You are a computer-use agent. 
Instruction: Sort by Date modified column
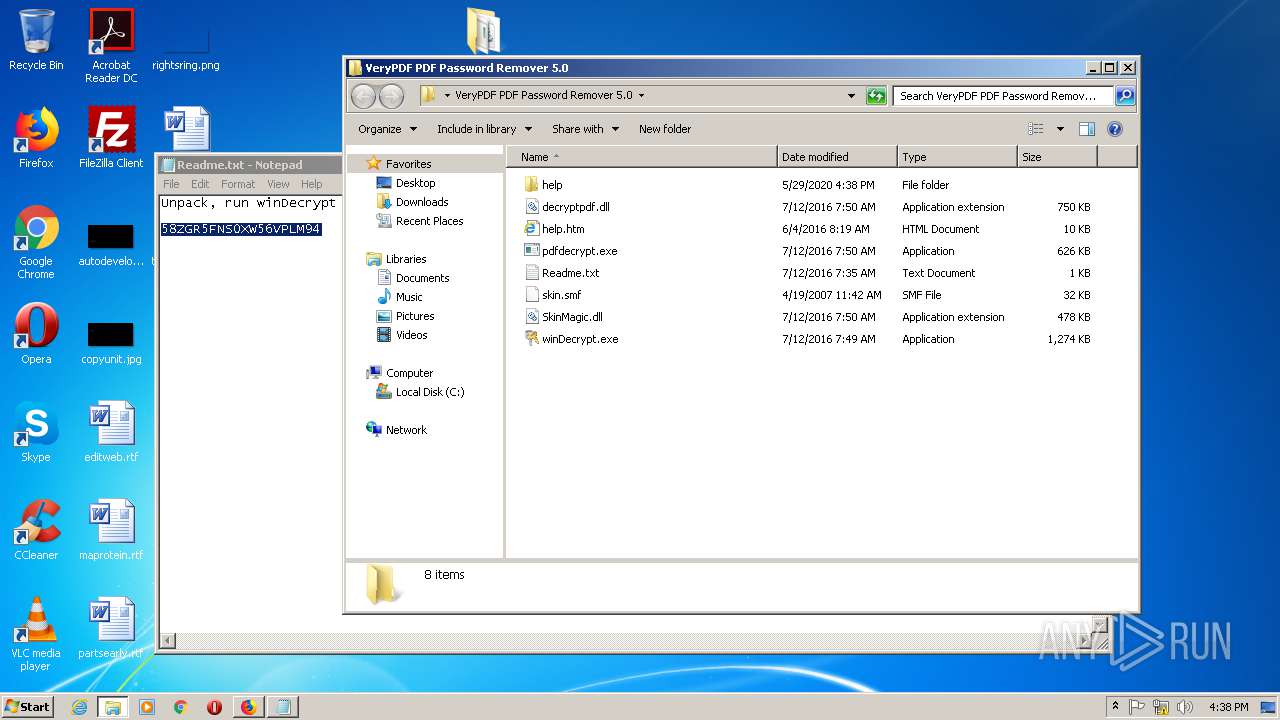click(837, 157)
